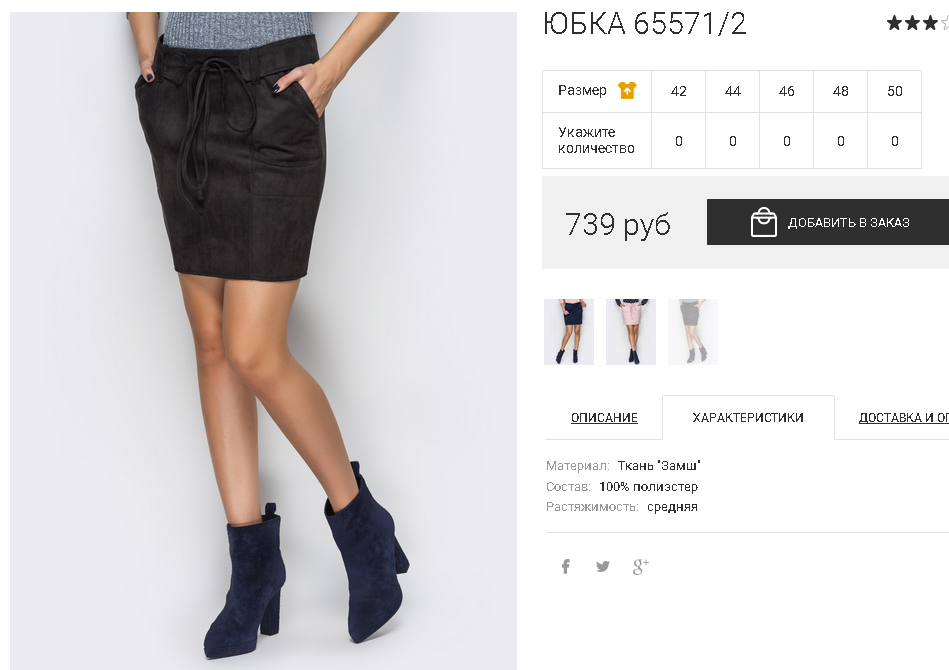The width and height of the screenshot is (949, 670).
Task: Select the dark blue skirt thumbnail
Action: [x=569, y=332]
